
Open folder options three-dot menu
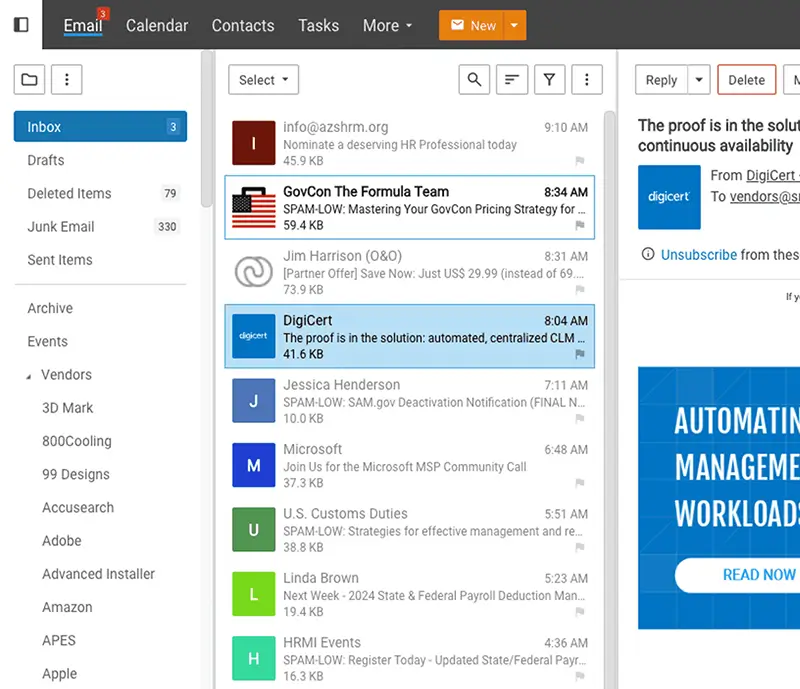(67, 80)
